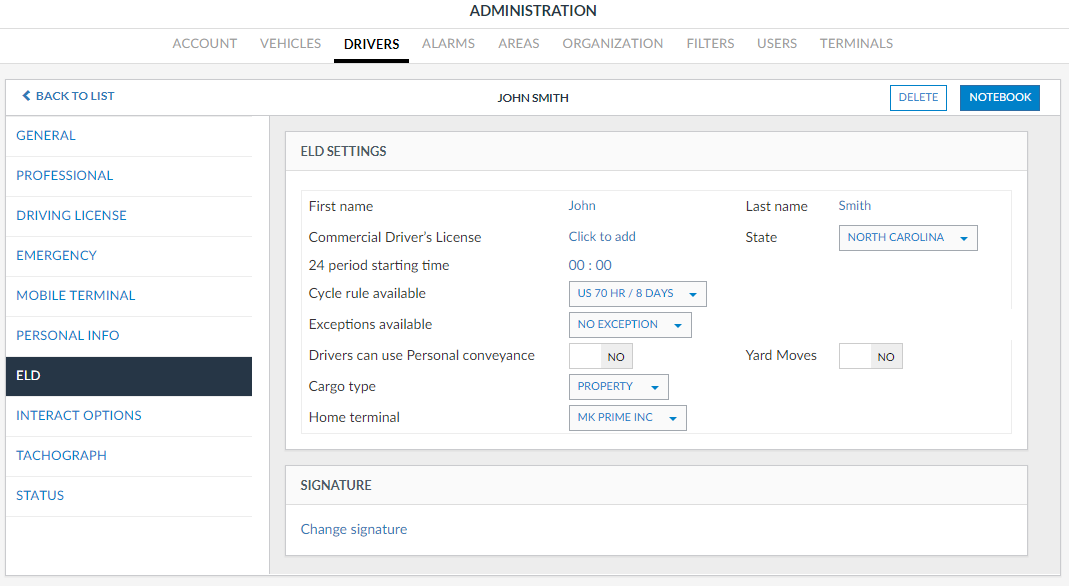Open the driver Notebook
Image resolution: width=1069 pixels, height=586 pixels.
coord(999,98)
